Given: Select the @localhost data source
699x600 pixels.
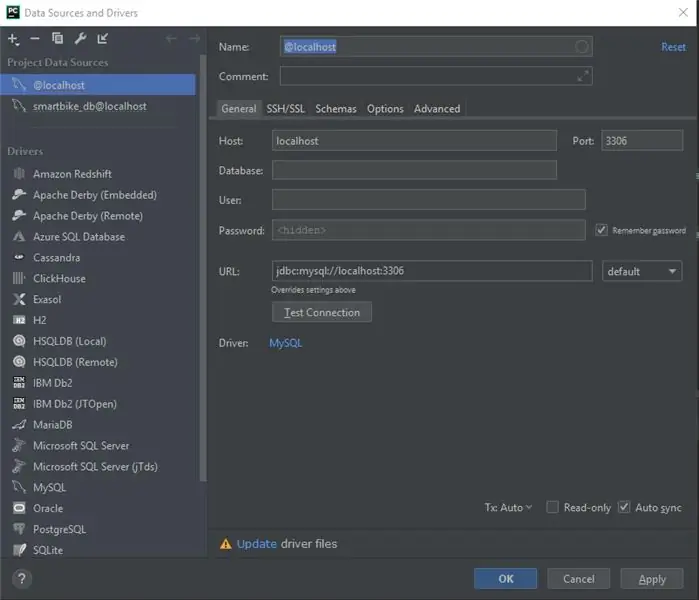Looking at the screenshot, I should coord(98,85).
